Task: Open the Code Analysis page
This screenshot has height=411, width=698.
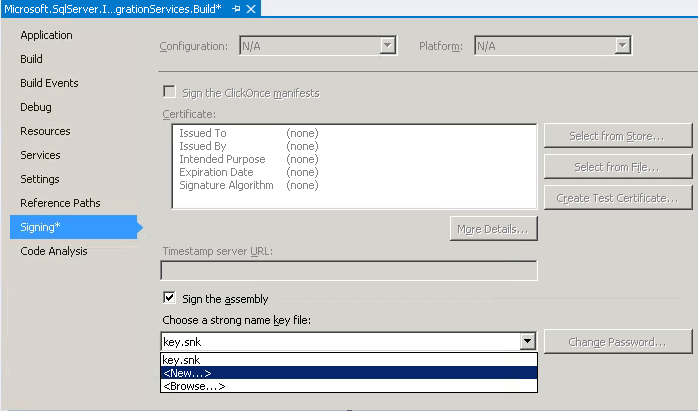Action: [53, 251]
